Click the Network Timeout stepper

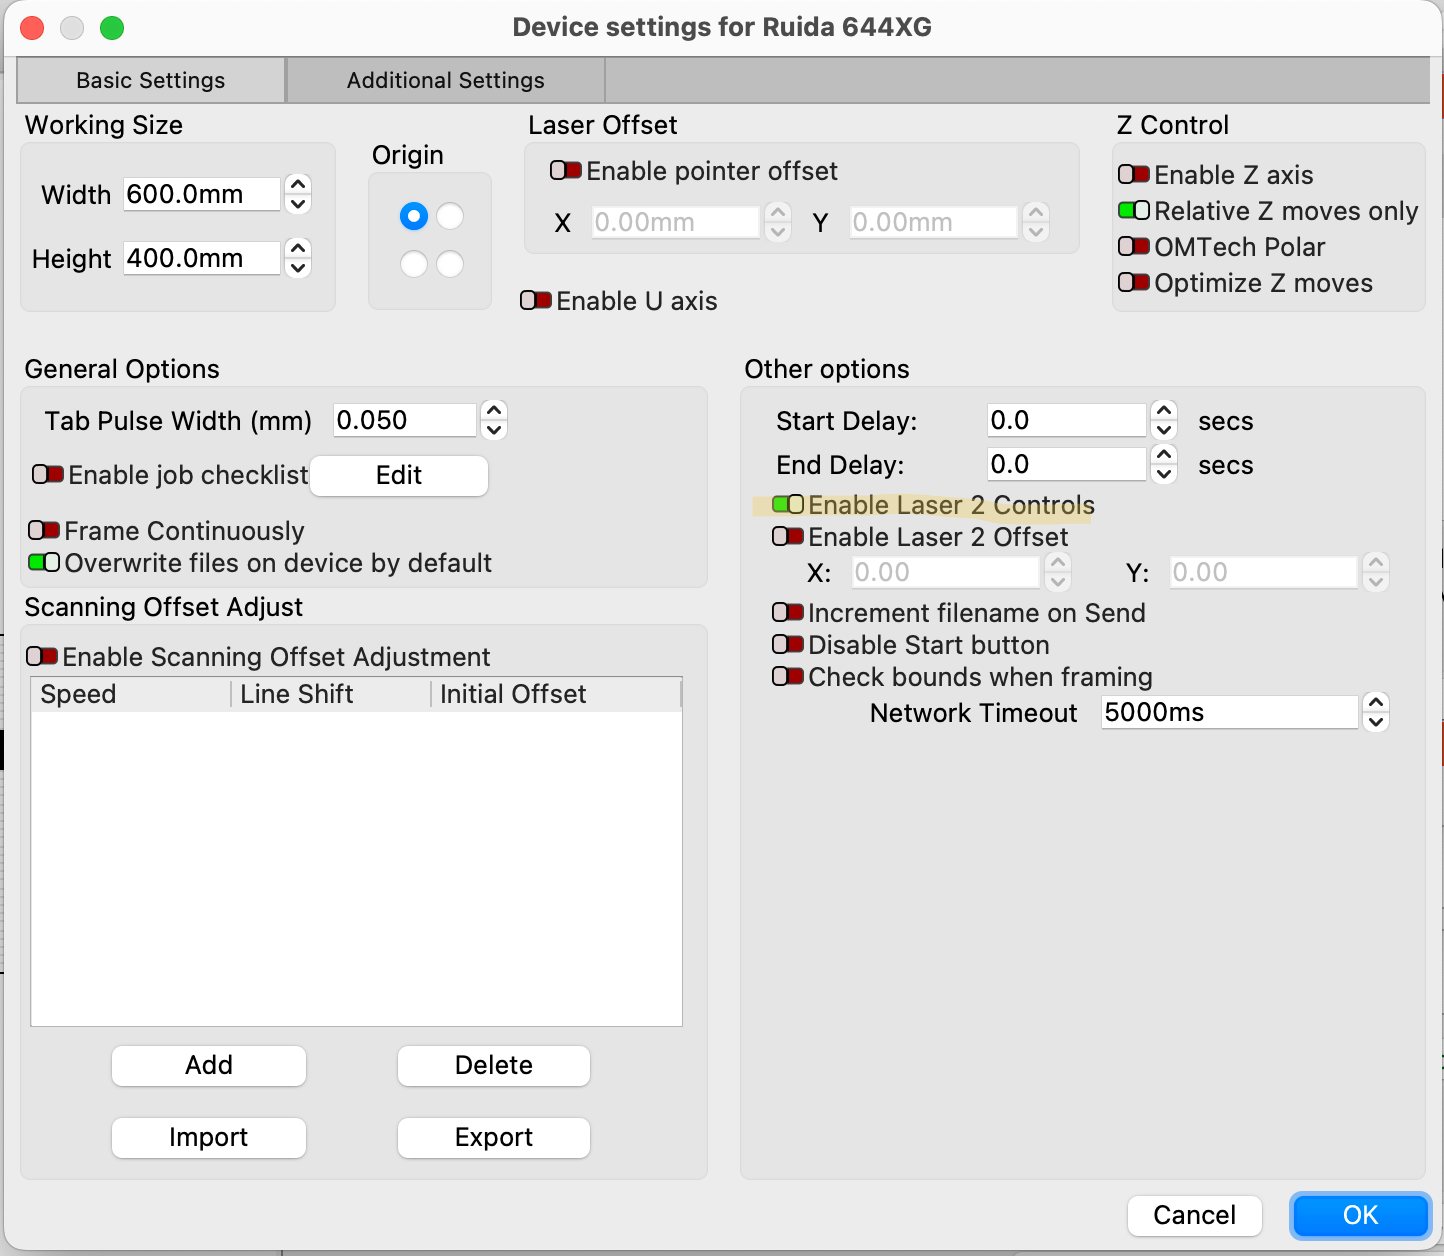pyautogui.click(x=1376, y=713)
